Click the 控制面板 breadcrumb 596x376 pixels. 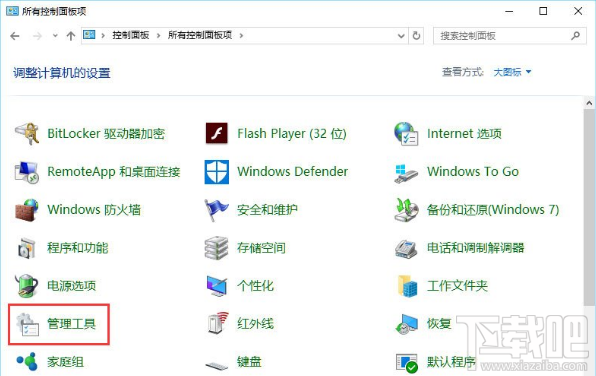tap(130, 35)
